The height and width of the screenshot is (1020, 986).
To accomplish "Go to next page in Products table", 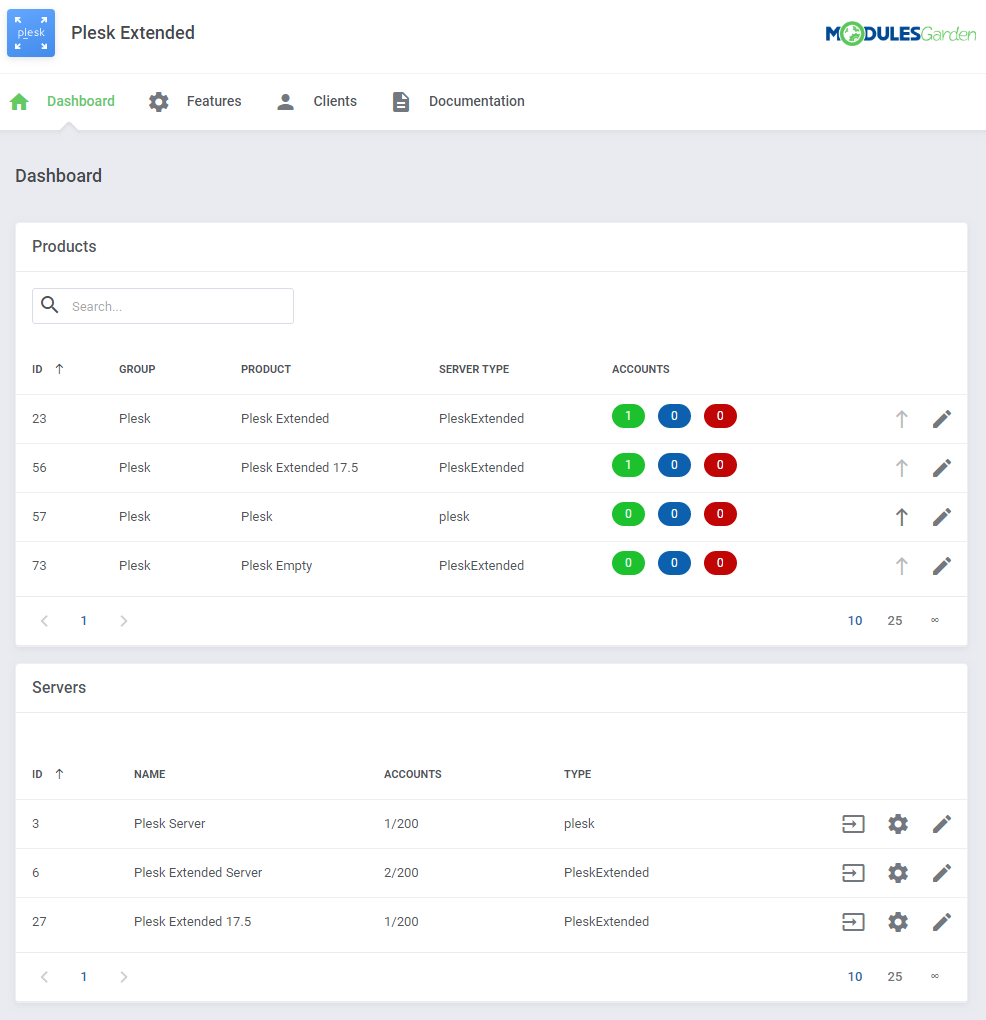I will click(x=124, y=621).
